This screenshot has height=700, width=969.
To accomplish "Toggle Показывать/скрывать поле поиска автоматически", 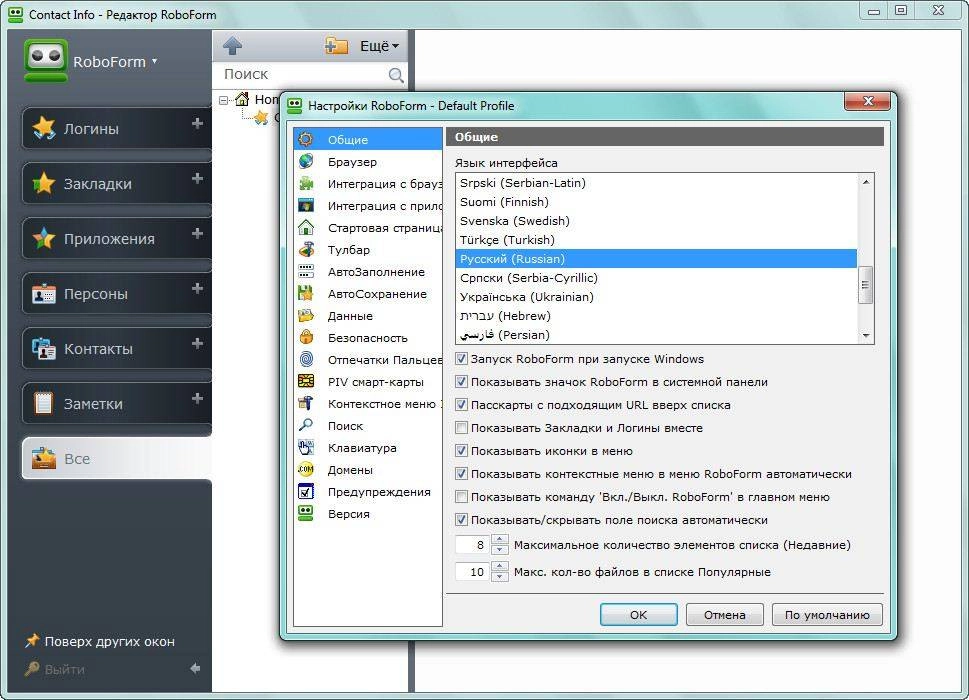I will (461, 520).
